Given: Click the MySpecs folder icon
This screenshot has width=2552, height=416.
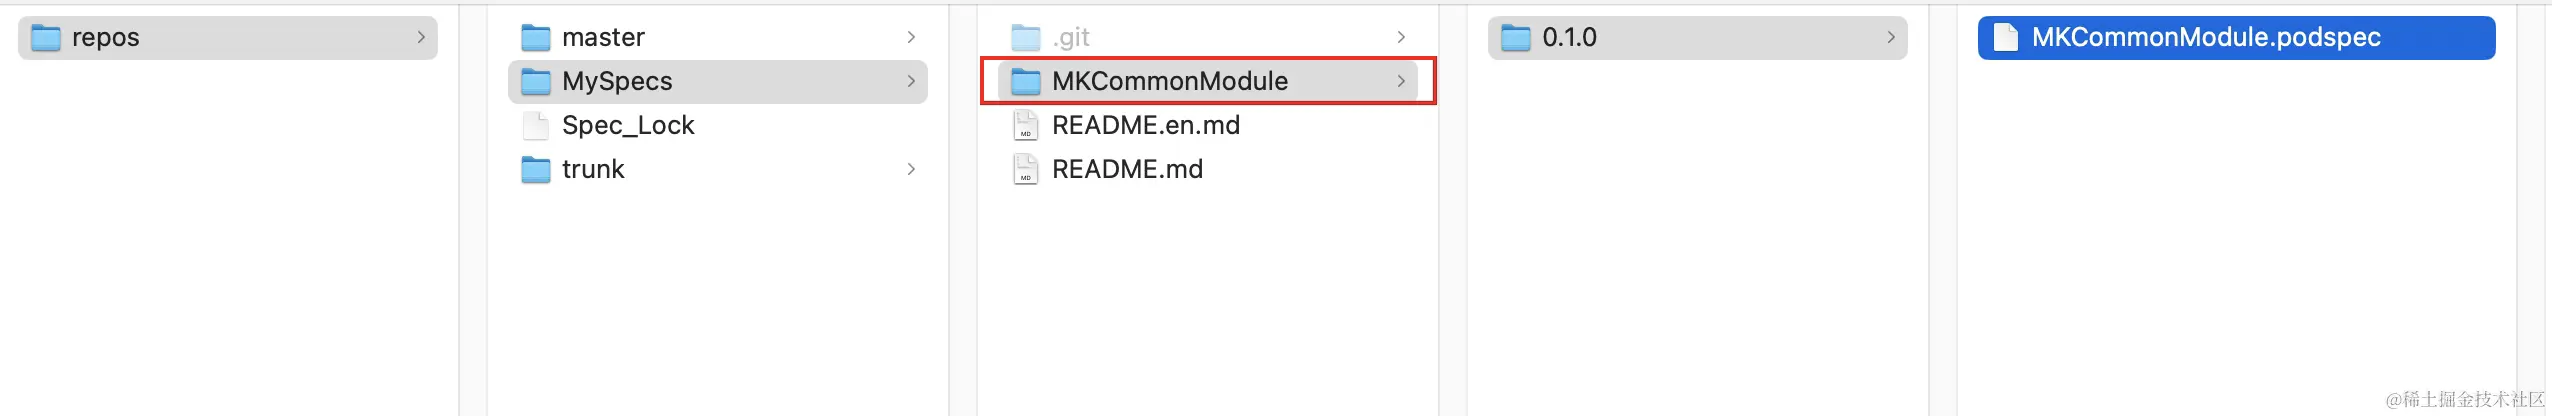Looking at the screenshot, I should click(x=536, y=82).
